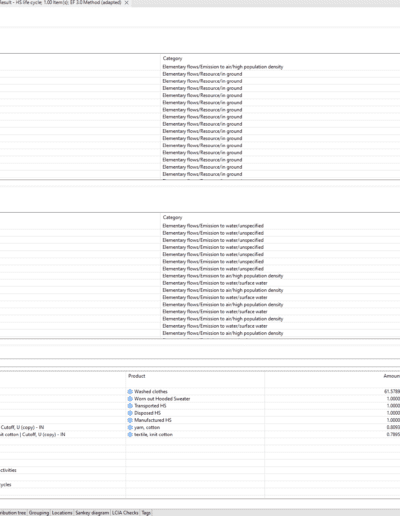
Task: Select the Transported HS flow icon
Action: pos(130,406)
